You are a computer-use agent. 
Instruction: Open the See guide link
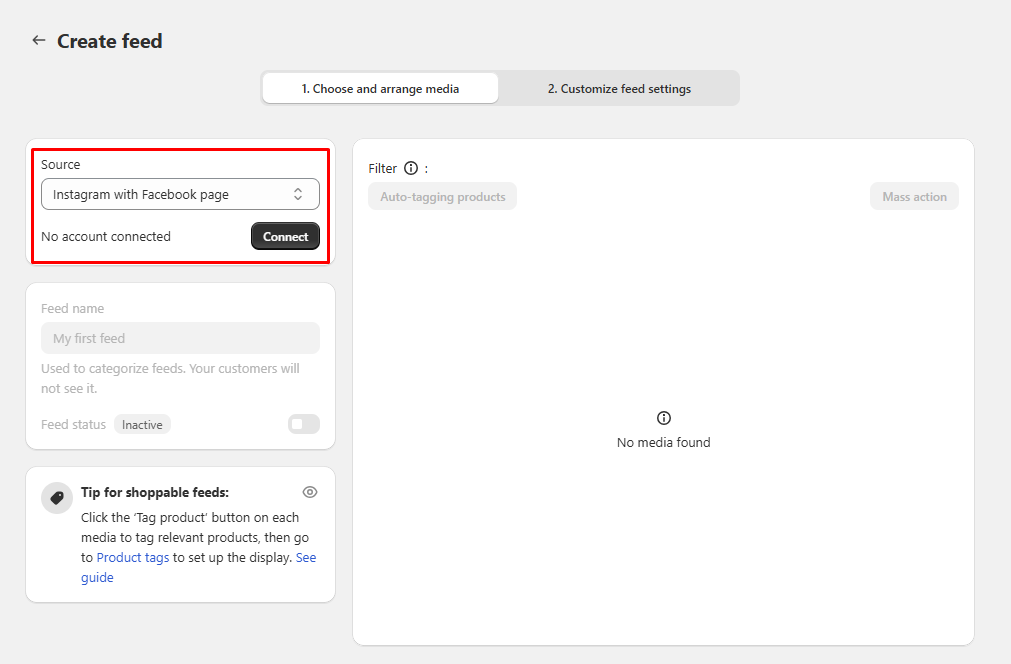pos(305,558)
